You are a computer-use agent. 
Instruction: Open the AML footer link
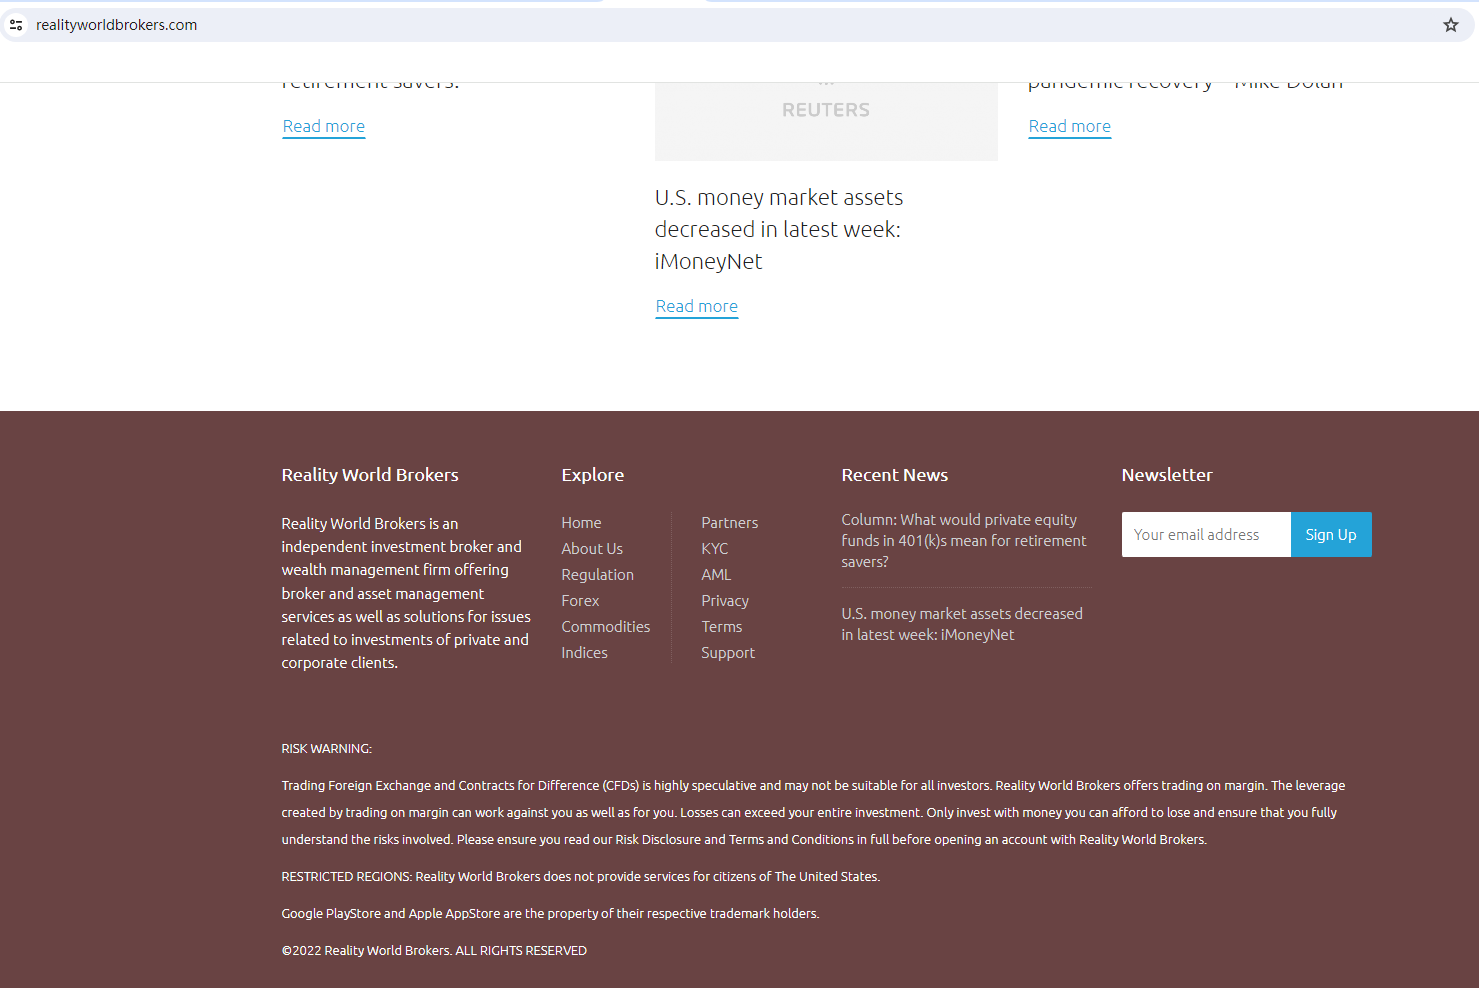coord(716,575)
